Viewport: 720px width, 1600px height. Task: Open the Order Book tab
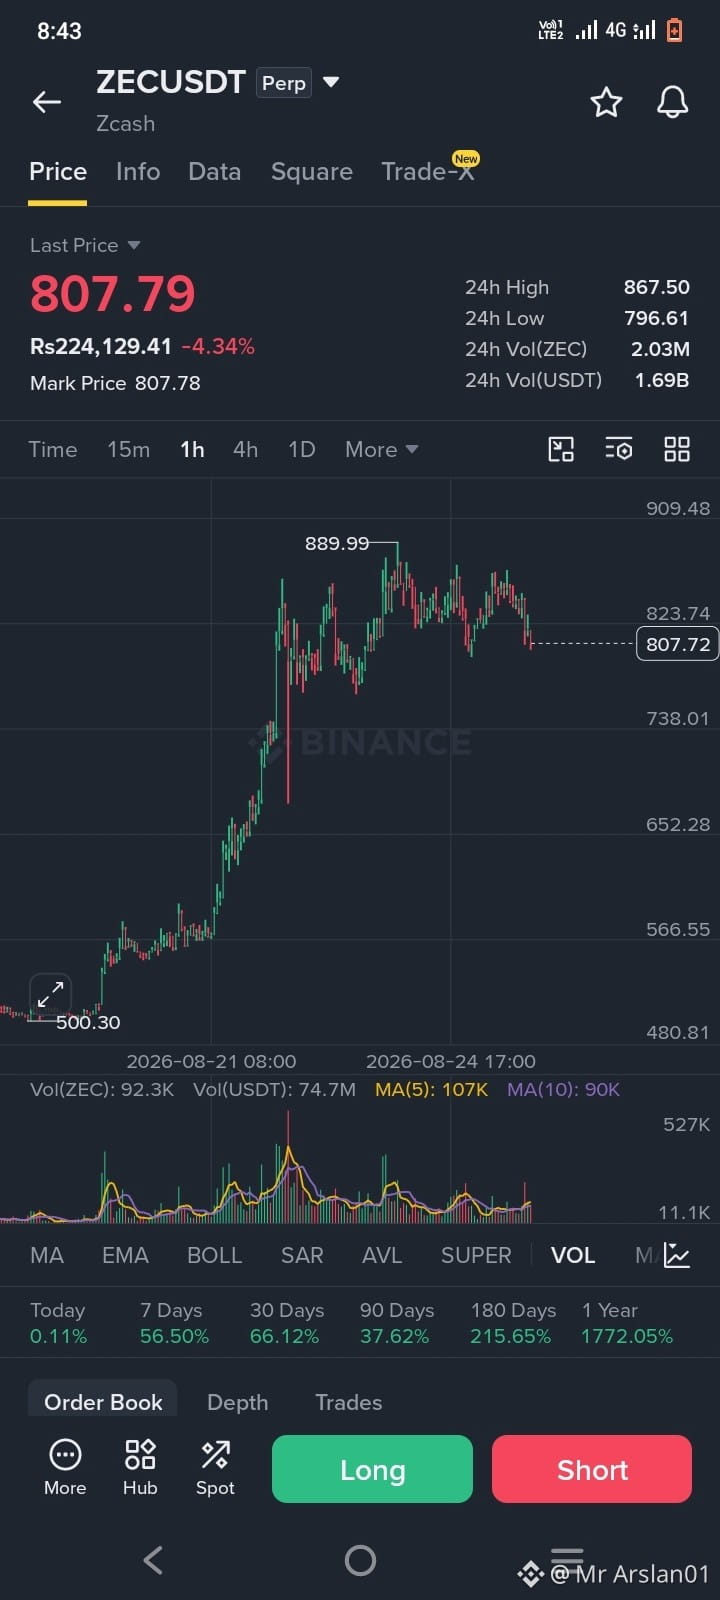[103, 1402]
